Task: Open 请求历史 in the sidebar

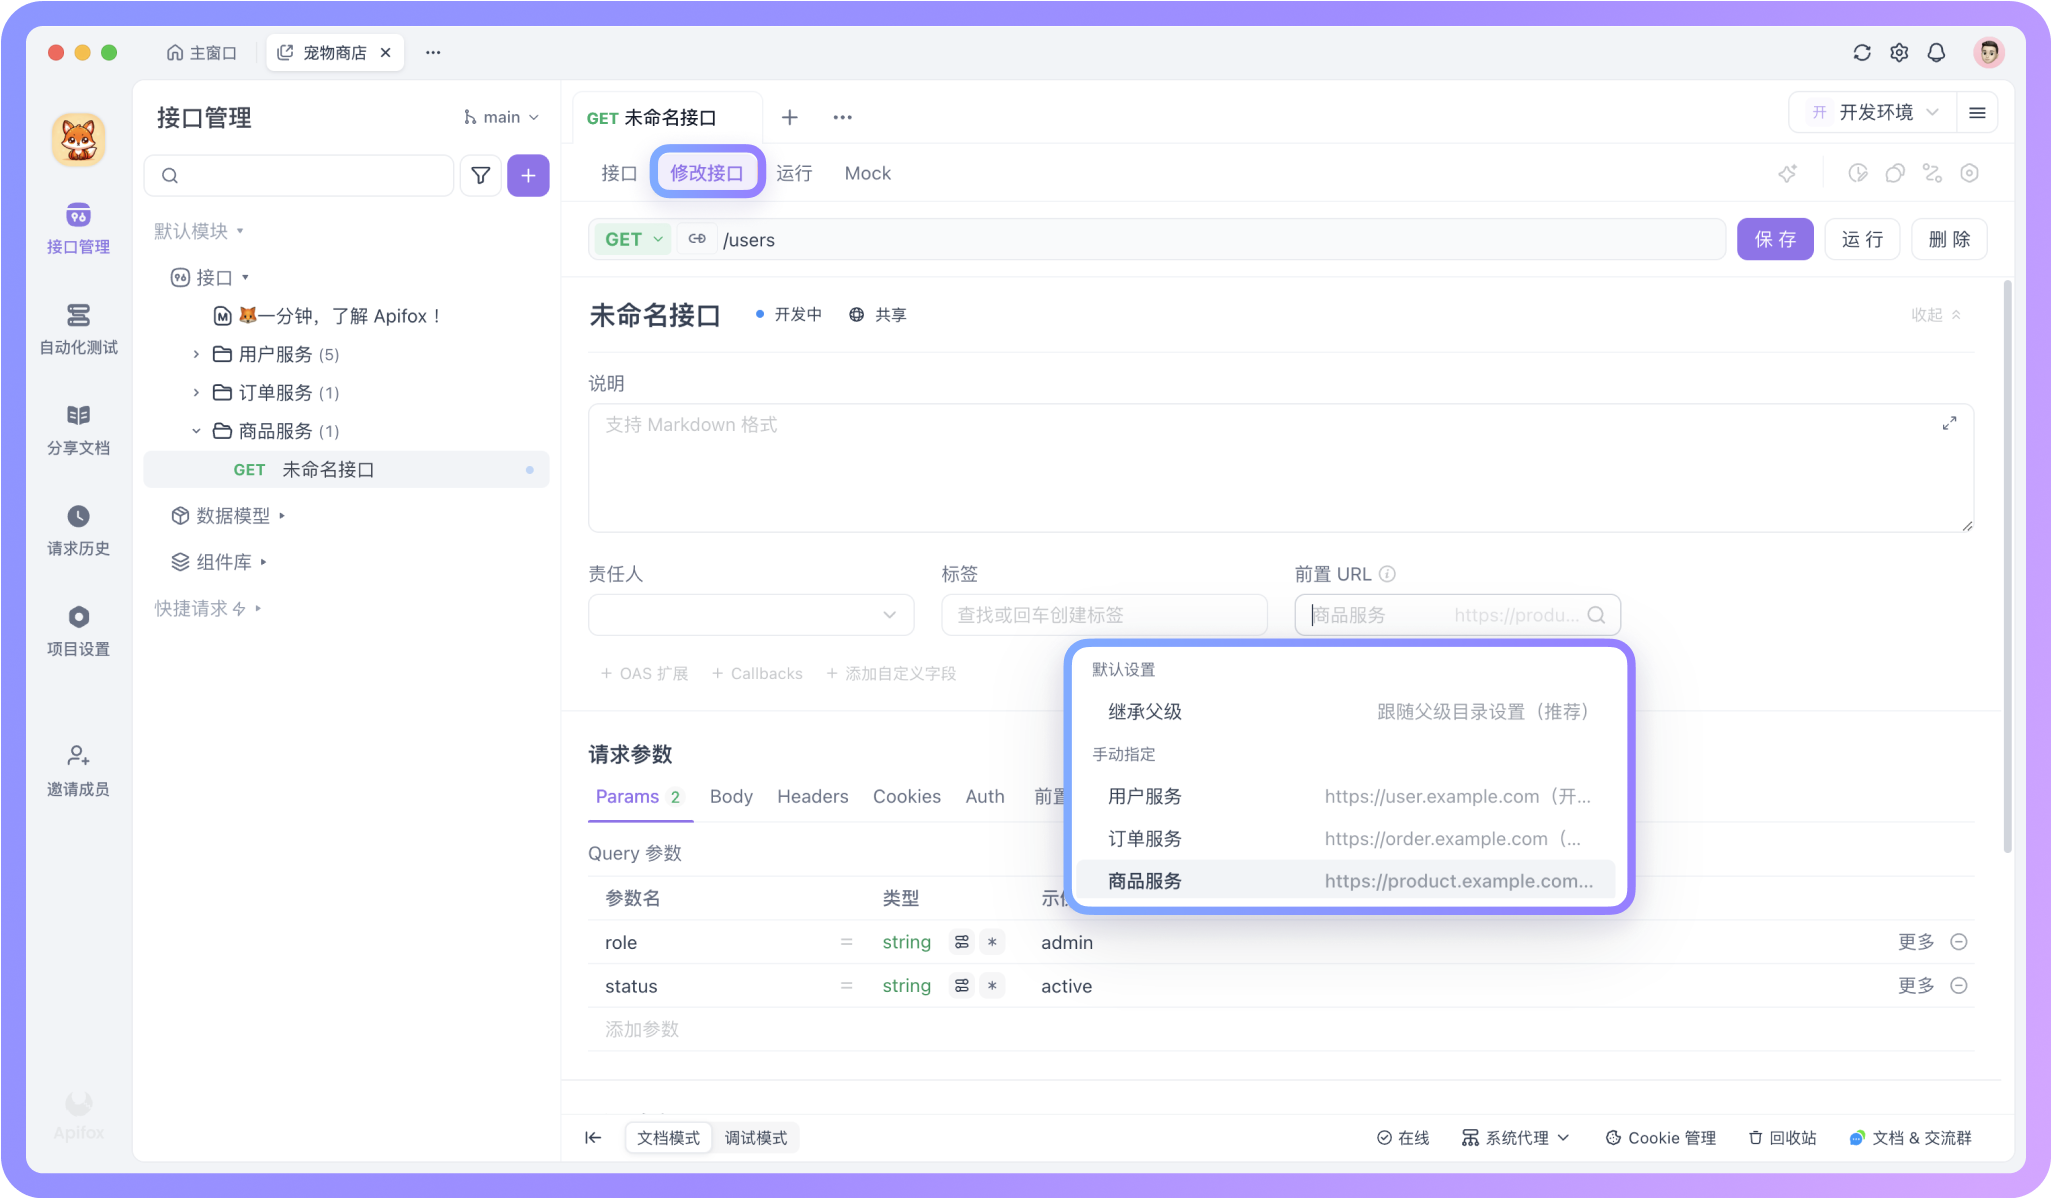Action: pyautogui.click(x=78, y=531)
